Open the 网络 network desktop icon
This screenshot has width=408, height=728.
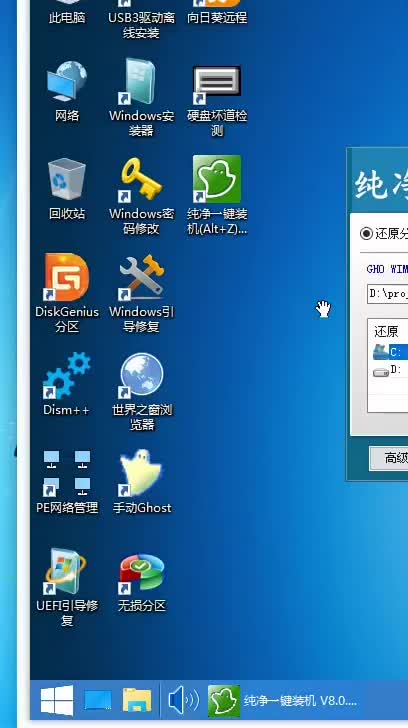(x=67, y=91)
